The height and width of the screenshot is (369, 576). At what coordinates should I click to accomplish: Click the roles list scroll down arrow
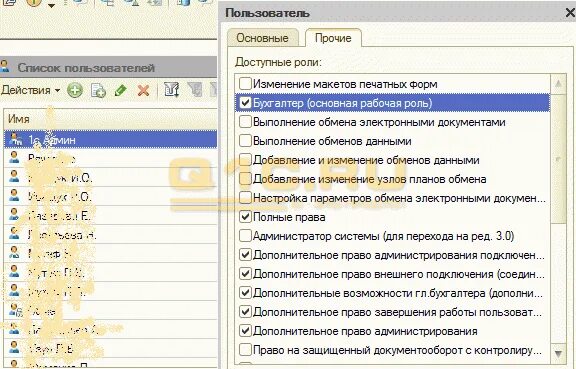[558, 354]
